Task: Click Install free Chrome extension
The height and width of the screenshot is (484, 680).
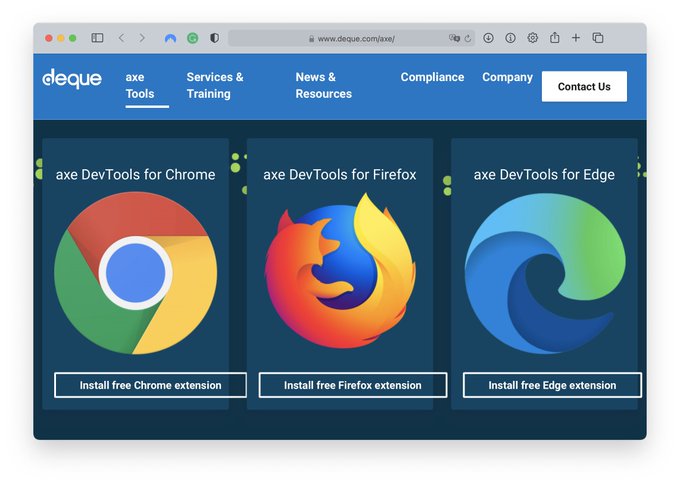Action: [x=150, y=385]
